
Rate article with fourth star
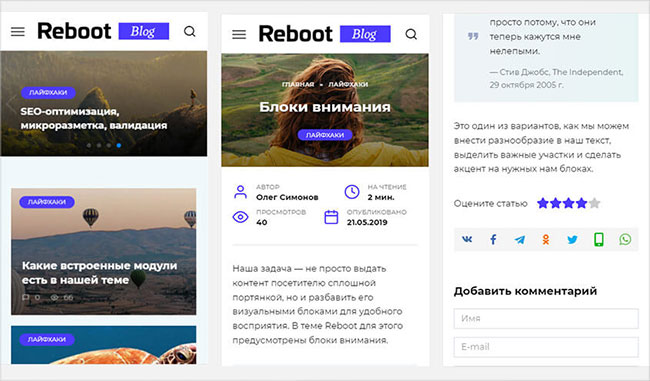(x=581, y=203)
